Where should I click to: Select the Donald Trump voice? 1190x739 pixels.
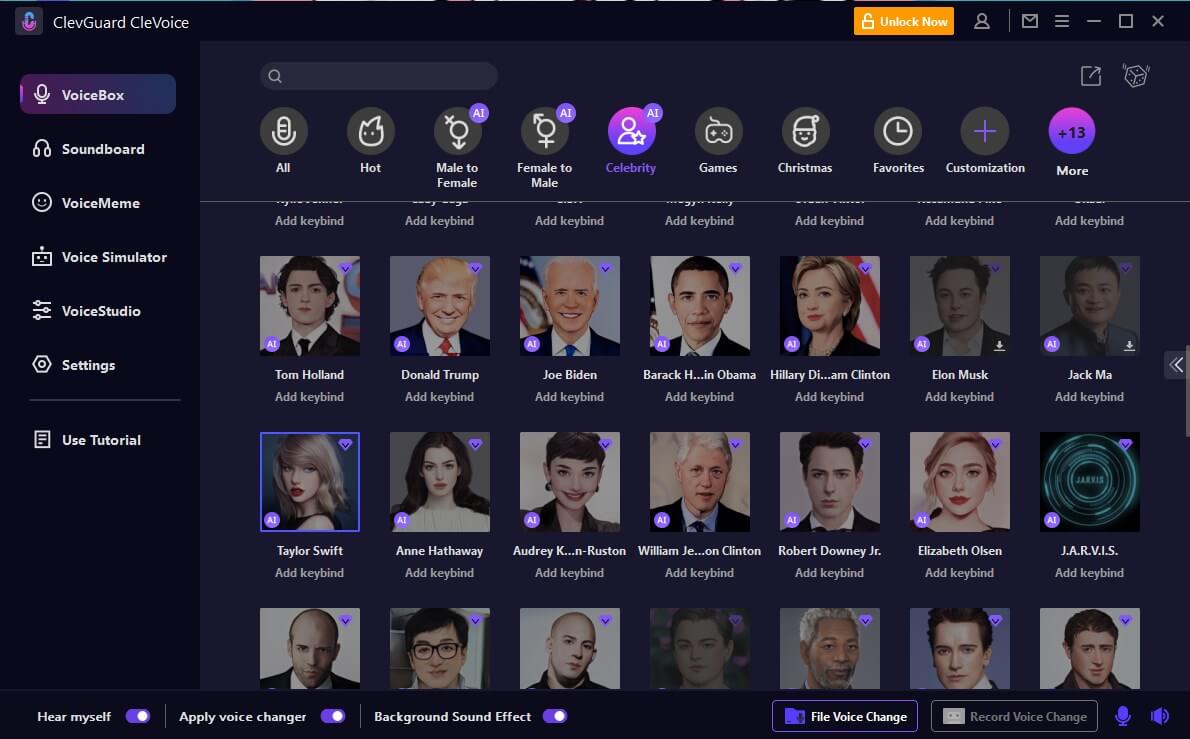pos(439,306)
